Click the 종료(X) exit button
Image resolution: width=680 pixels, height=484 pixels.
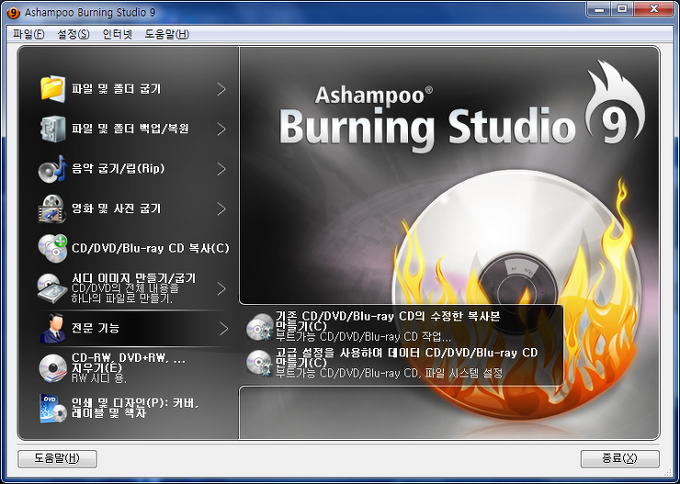tap(620, 458)
